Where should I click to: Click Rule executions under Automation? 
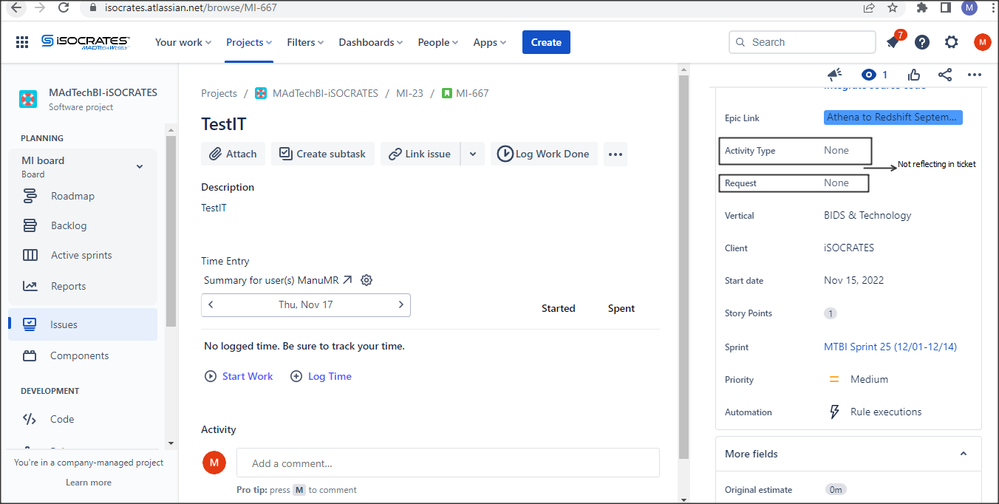tap(886, 412)
